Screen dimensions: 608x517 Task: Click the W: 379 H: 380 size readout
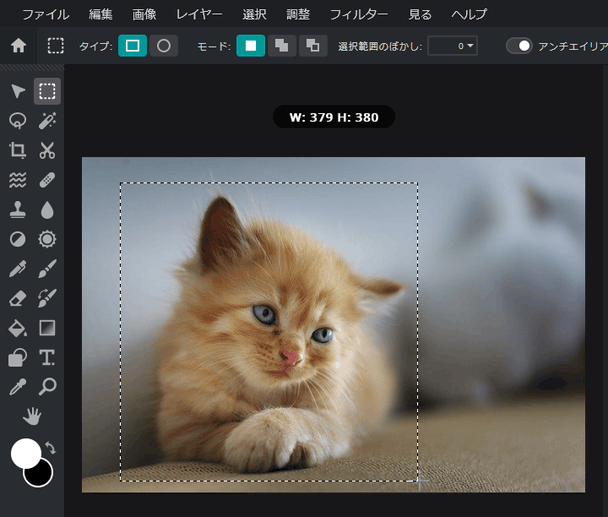(334, 117)
